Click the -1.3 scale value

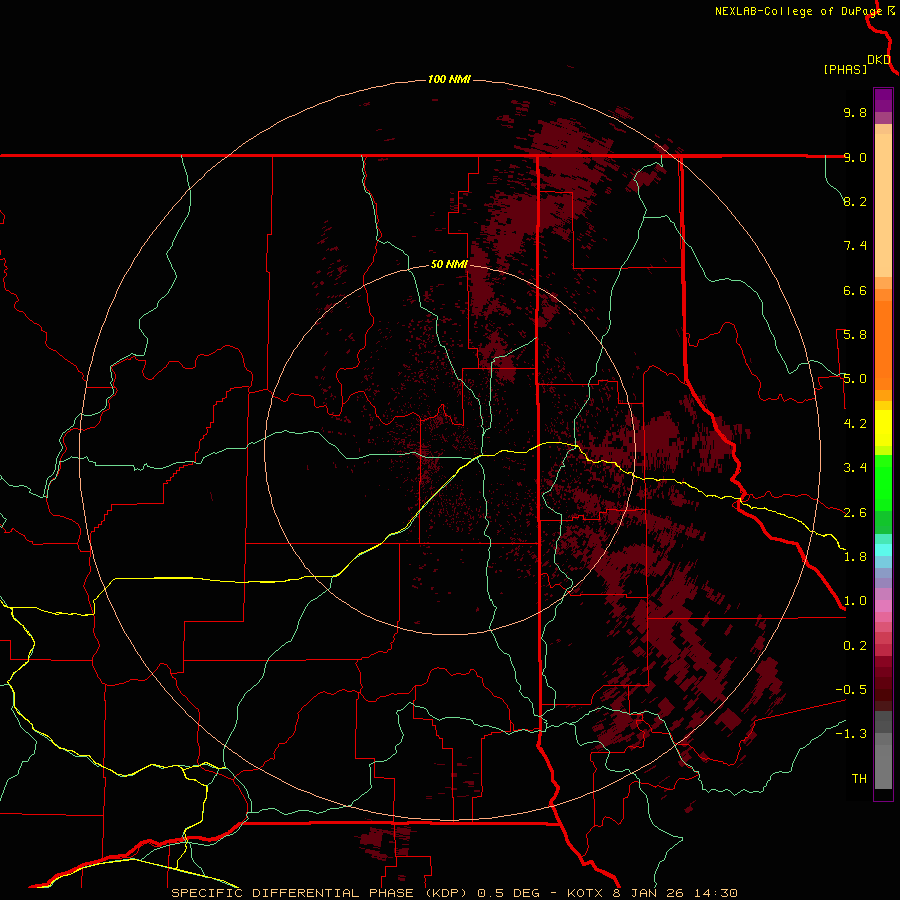pos(851,734)
